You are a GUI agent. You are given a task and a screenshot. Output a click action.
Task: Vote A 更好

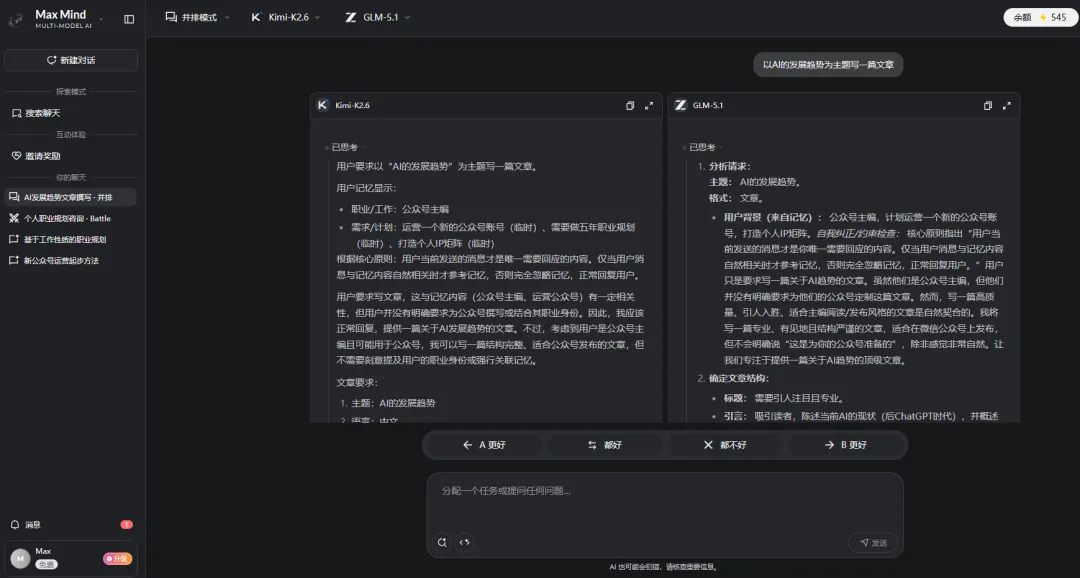(484, 445)
